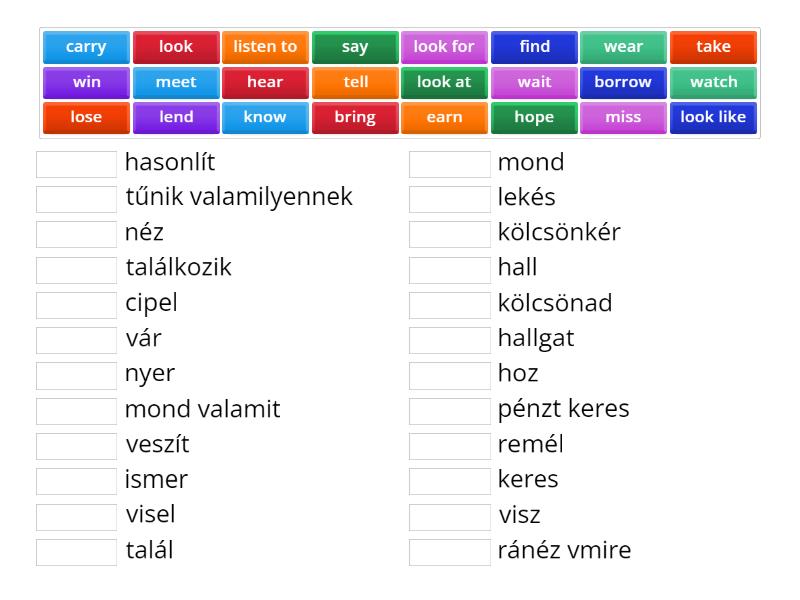Click the 'listen to' tile
800x600 pixels.
coord(265,46)
